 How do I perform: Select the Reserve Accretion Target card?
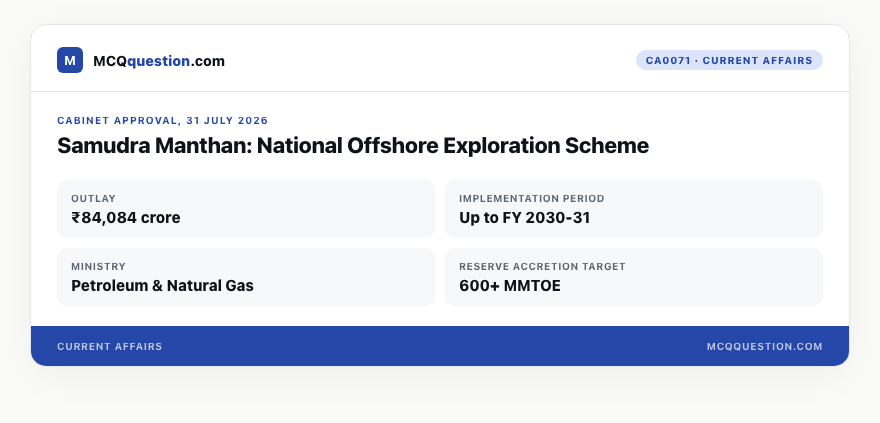click(634, 277)
